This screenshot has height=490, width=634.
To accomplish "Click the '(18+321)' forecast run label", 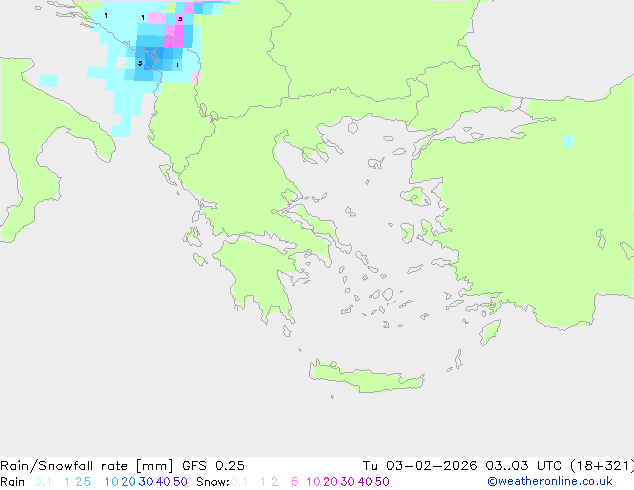I will click(602, 466).
